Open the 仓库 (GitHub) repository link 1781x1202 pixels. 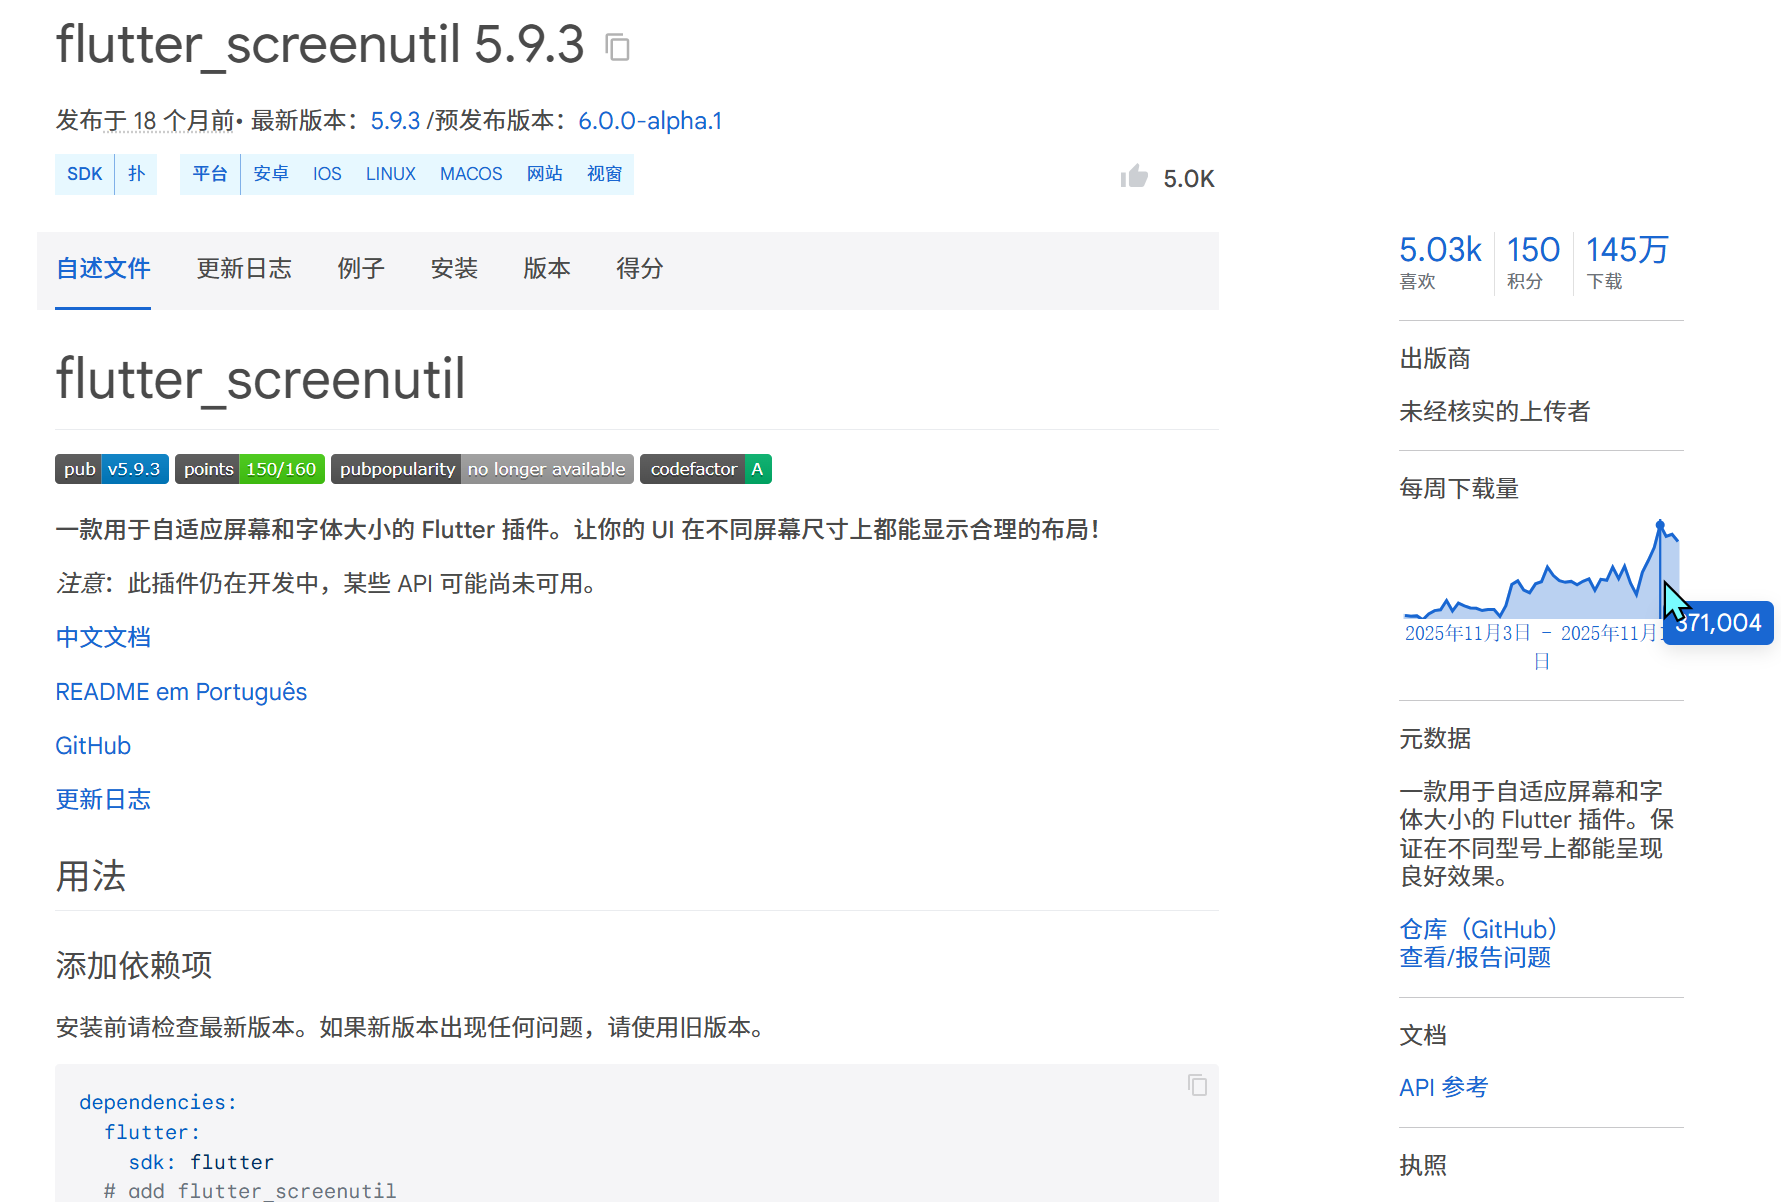tap(1478, 929)
